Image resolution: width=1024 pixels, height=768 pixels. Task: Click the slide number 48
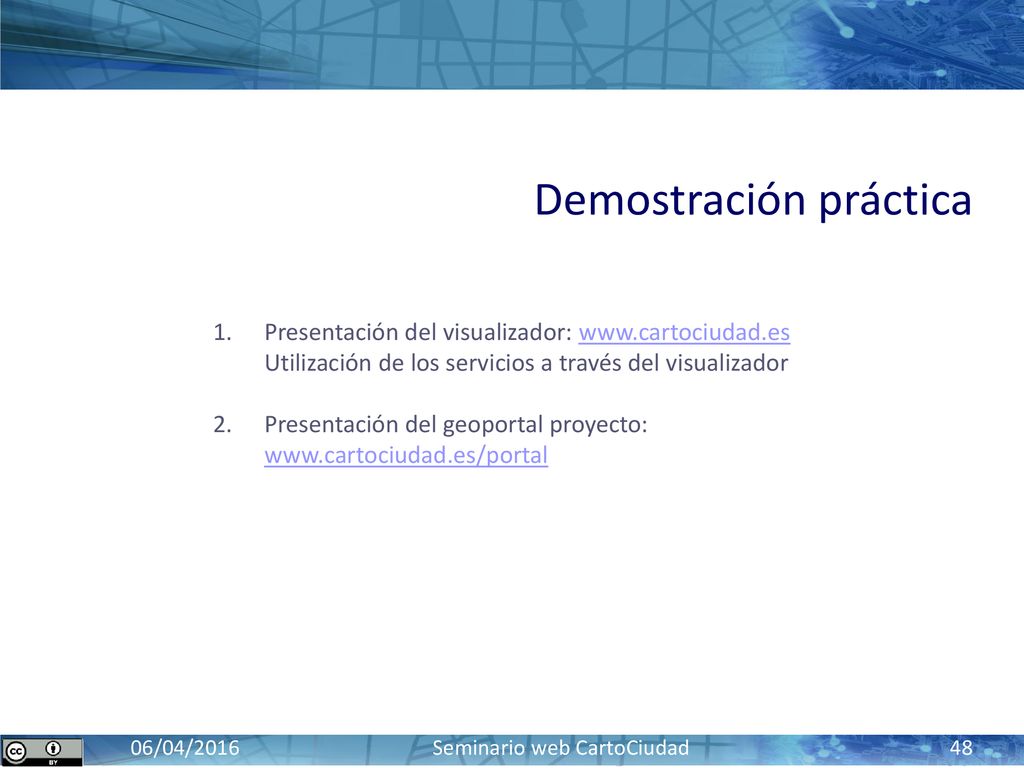tap(961, 748)
